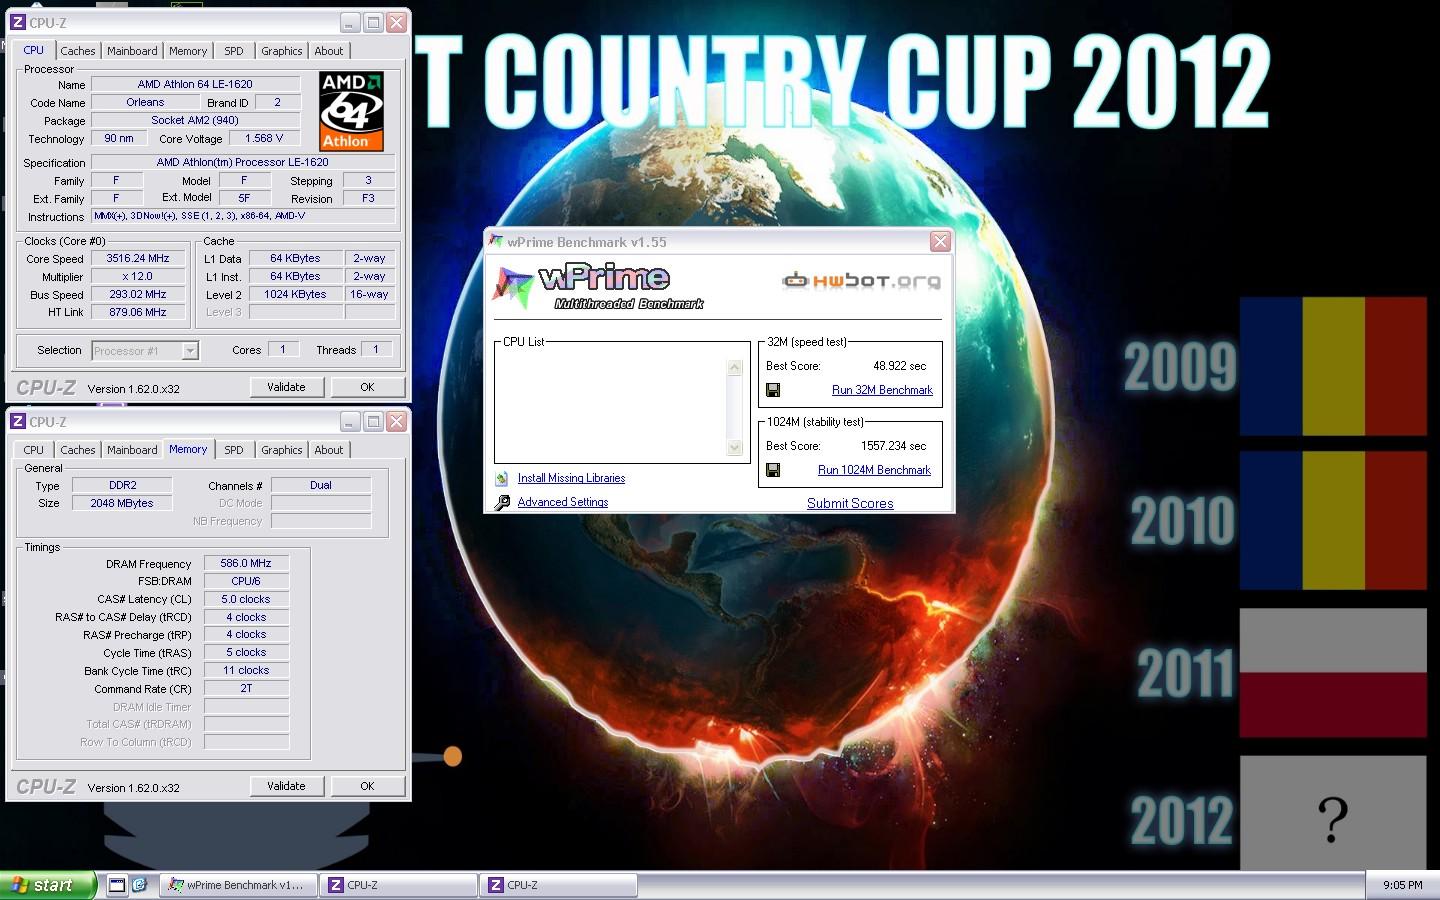
Task: Activate the second CPU-Z taskbar button
Action: [x=559, y=885]
